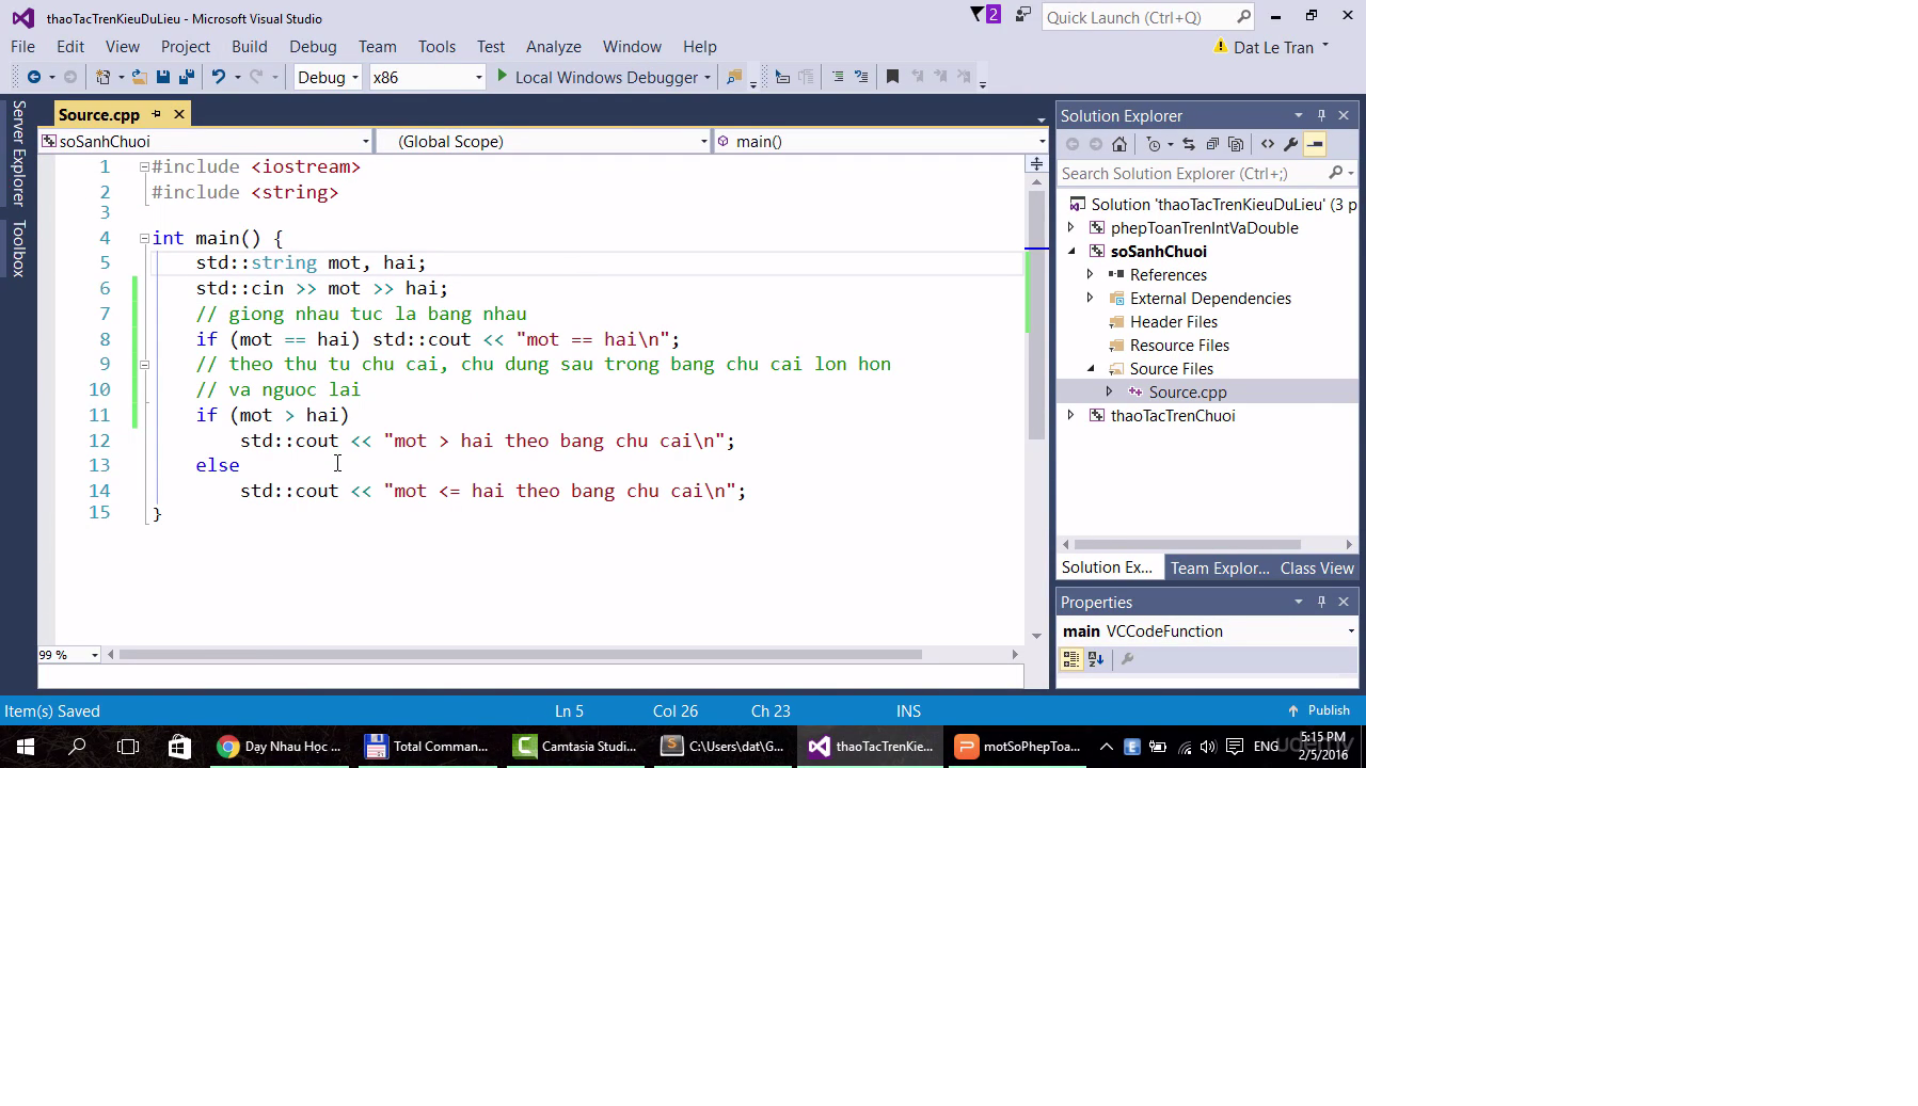Open the Build menu

click(248, 47)
